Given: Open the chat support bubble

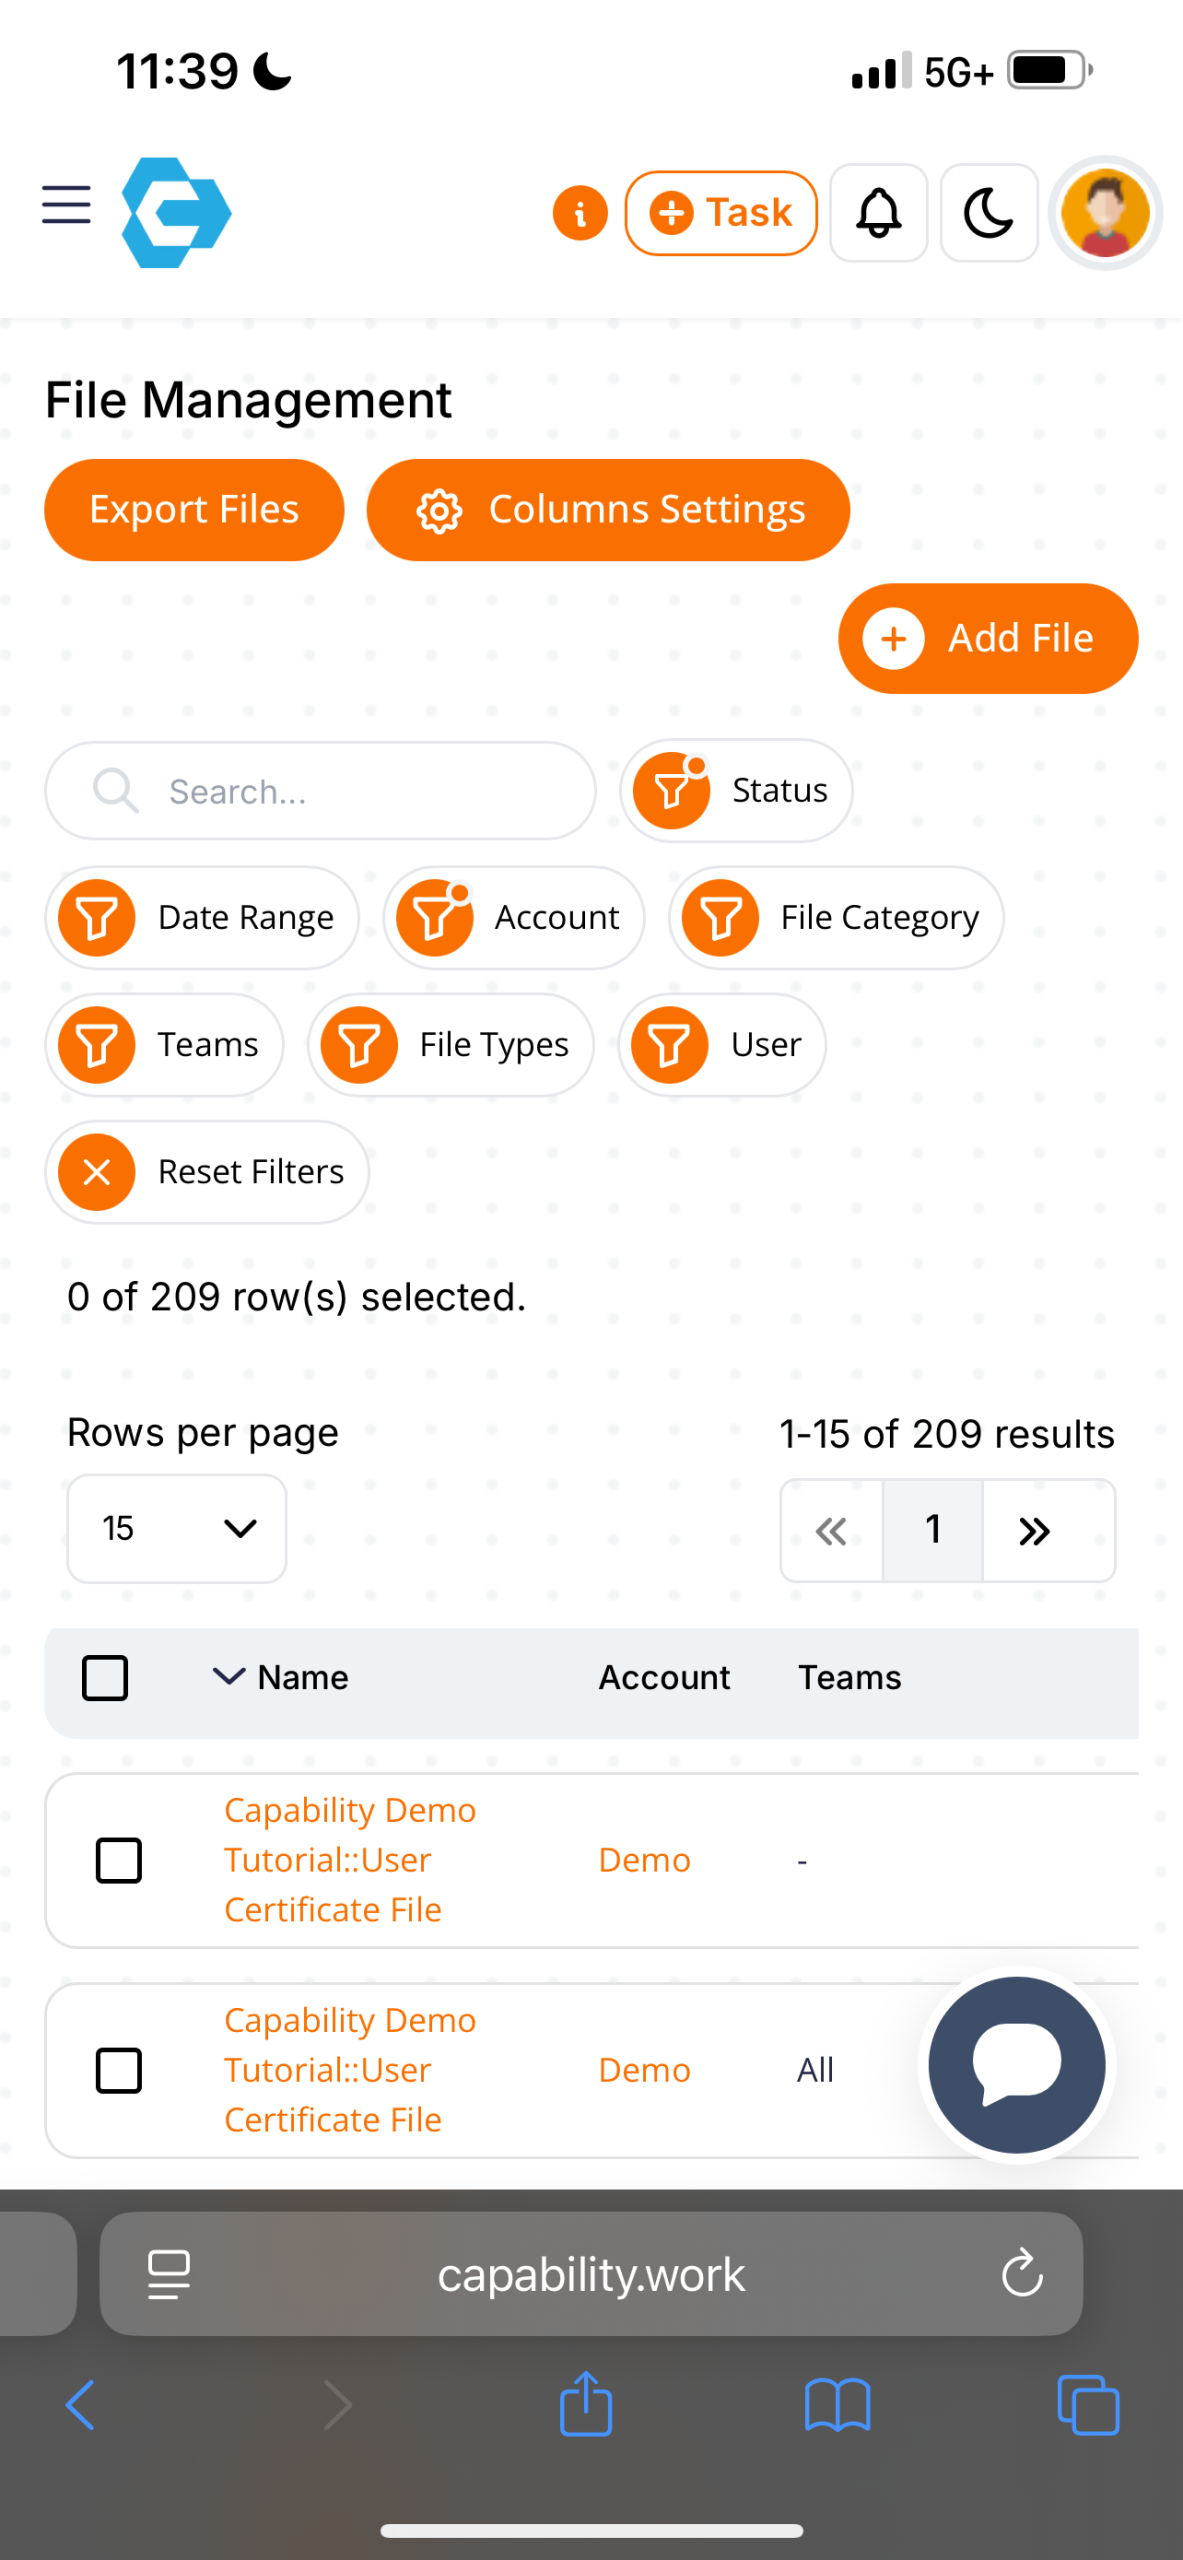Looking at the screenshot, I should pyautogui.click(x=1016, y=2064).
